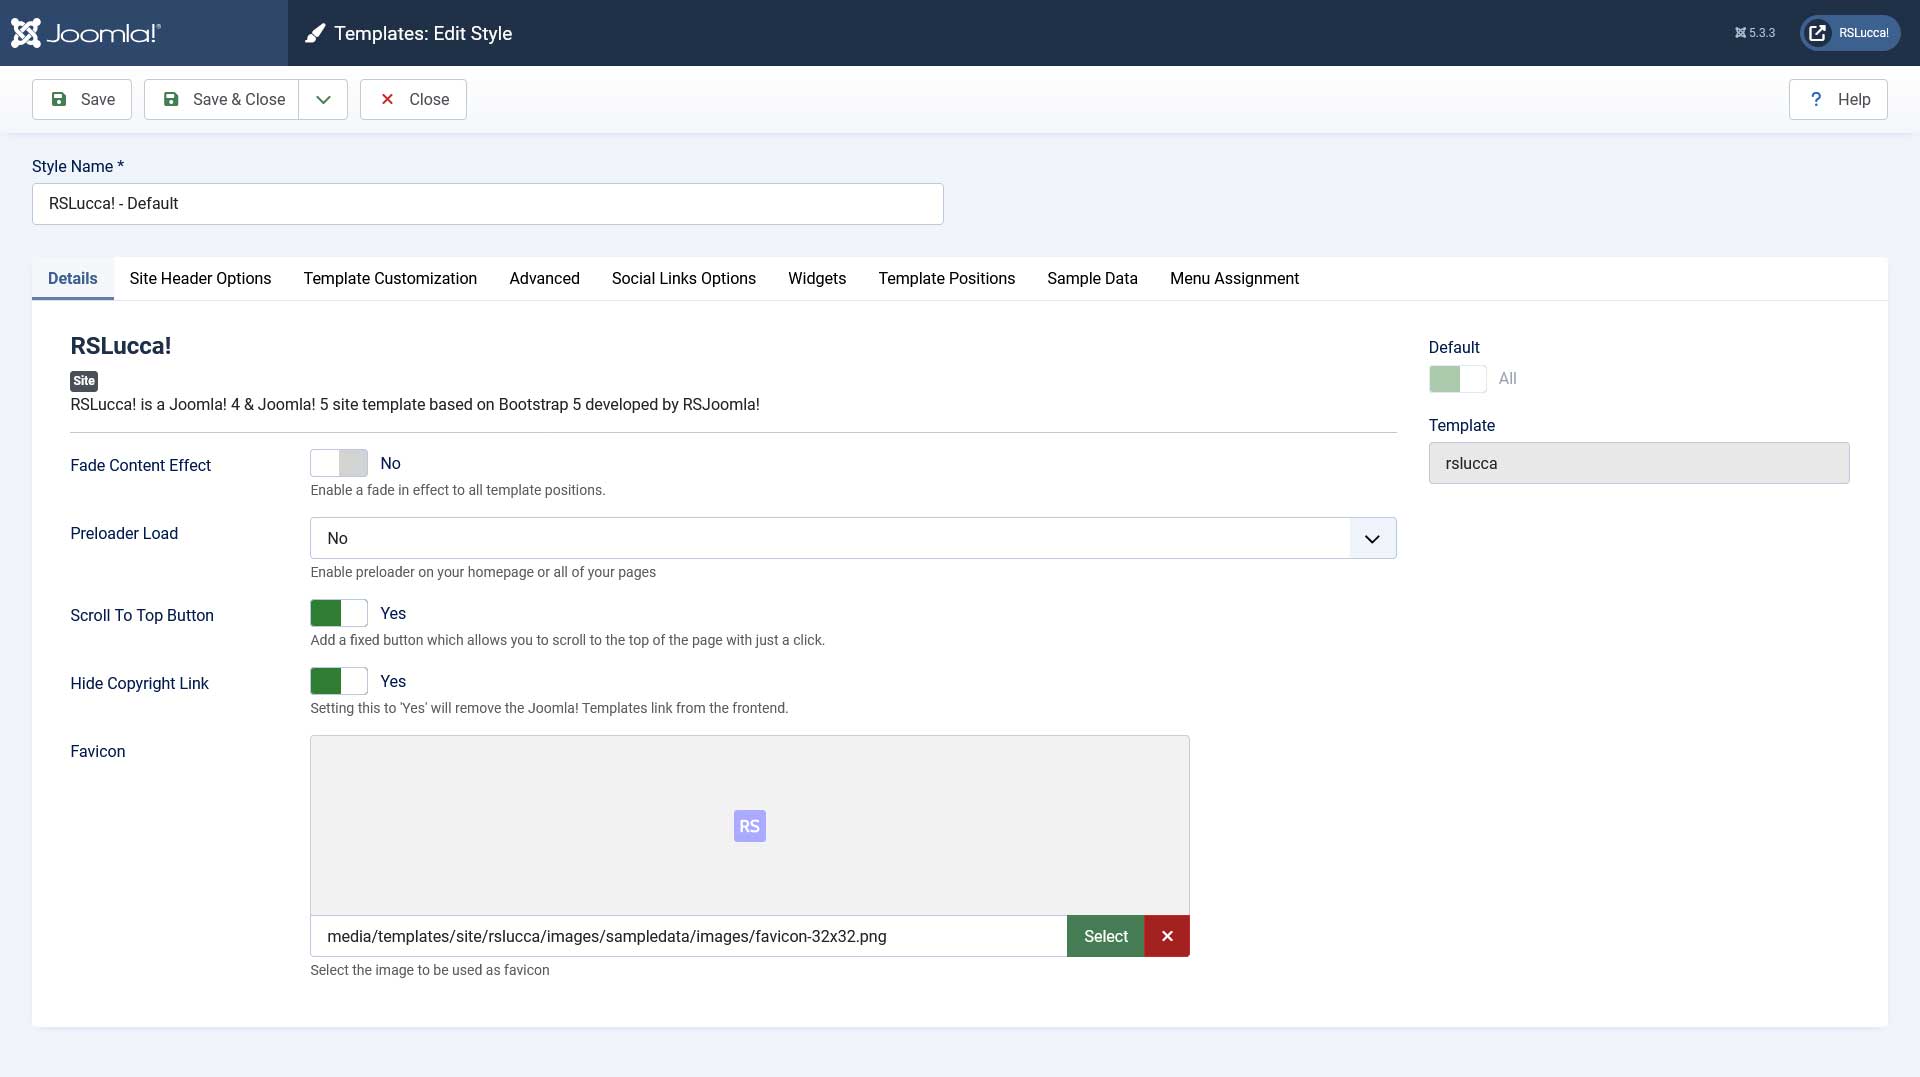Image resolution: width=1920 pixels, height=1077 pixels.
Task: Open the Template Customization tab
Action: point(390,278)
